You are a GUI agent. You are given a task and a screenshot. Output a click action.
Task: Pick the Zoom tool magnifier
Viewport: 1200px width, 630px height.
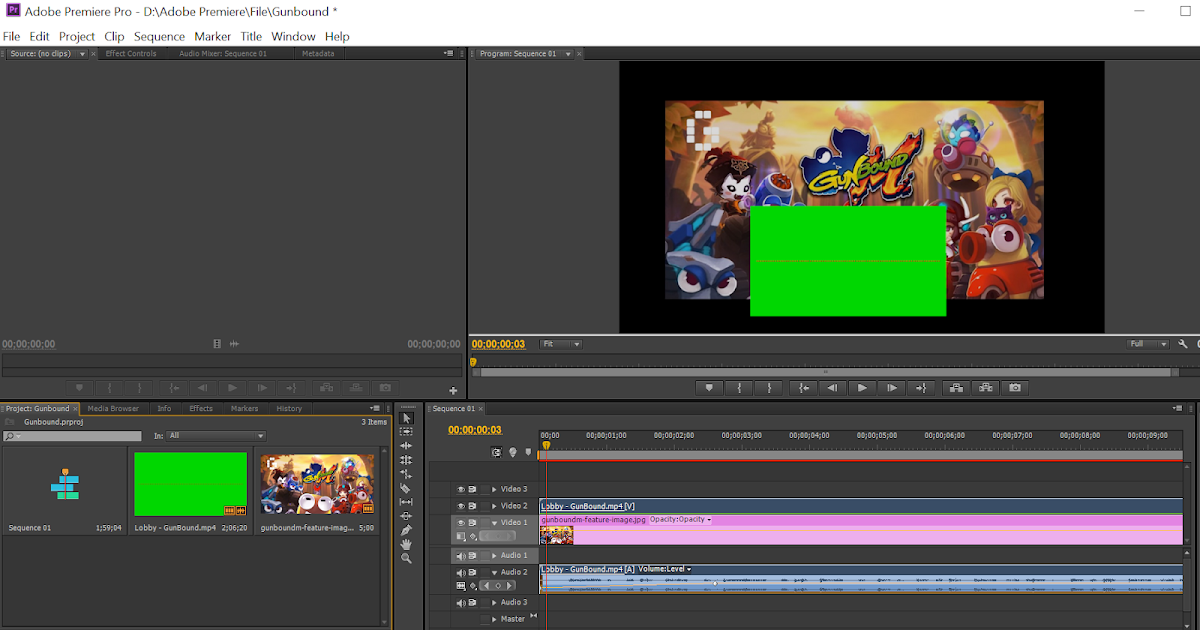point(406,558)
